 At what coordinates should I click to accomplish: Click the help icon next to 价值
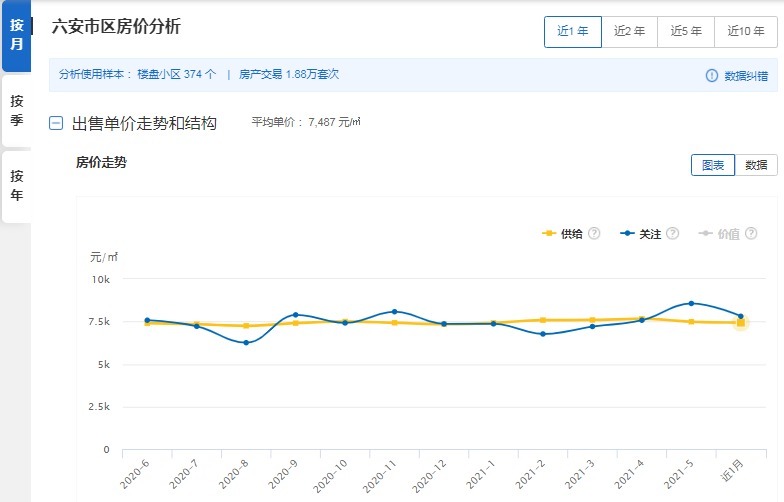point(751,234)
